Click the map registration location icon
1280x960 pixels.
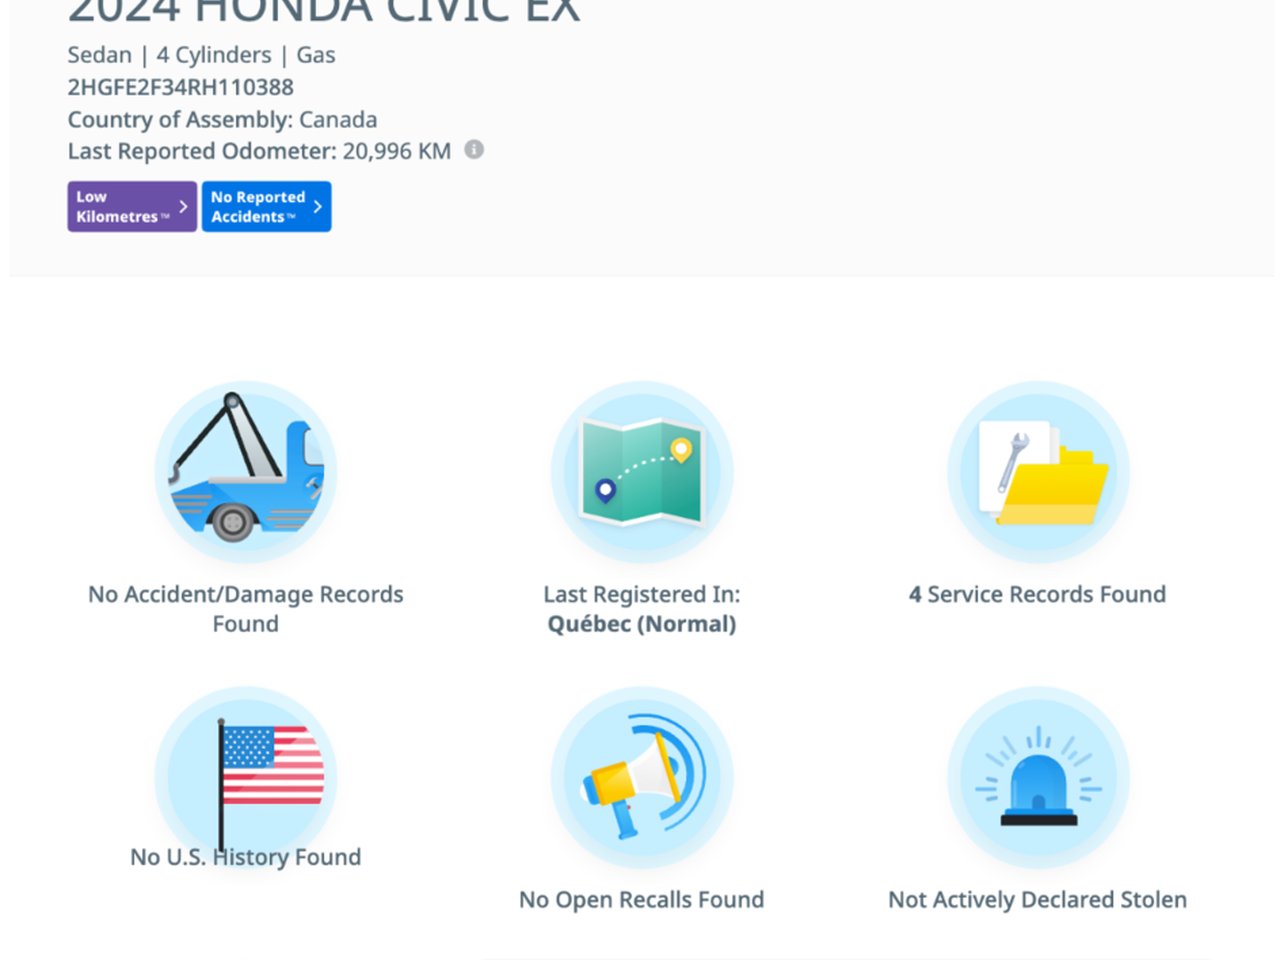pyautogui.click(x=642, y=472)
